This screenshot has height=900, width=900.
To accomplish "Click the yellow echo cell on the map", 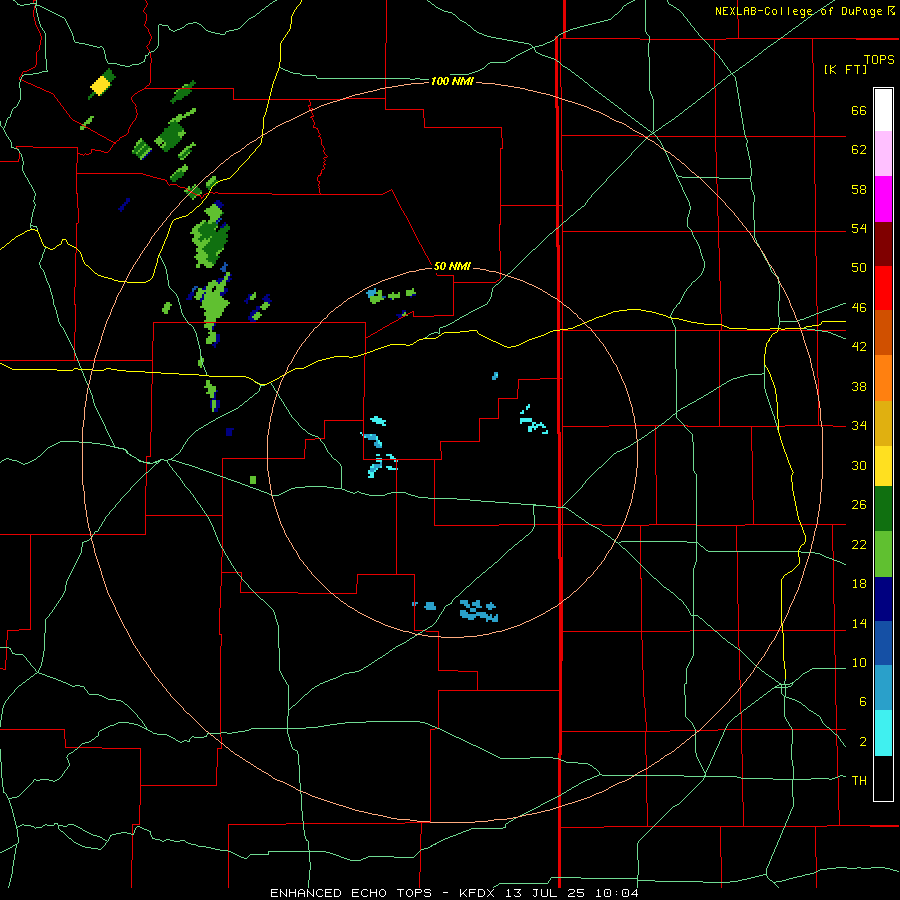I will pyautogui.click(x=100, y=85).
